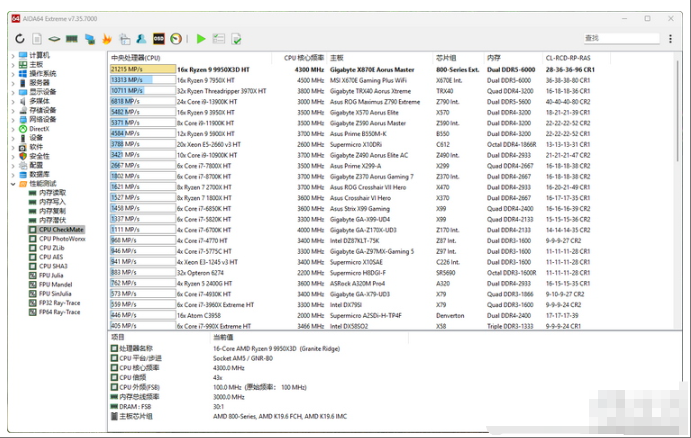Click the Refresh toolbar icon
Image resolution: width=691 pixels, height=438 pixels.
(19, 39)
